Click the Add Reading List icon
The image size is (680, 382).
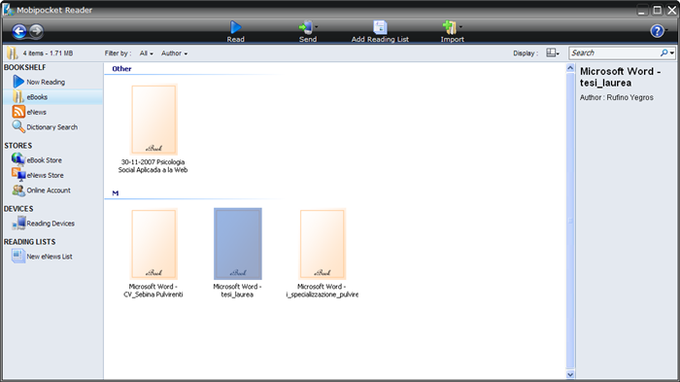(x=380, y=27)
